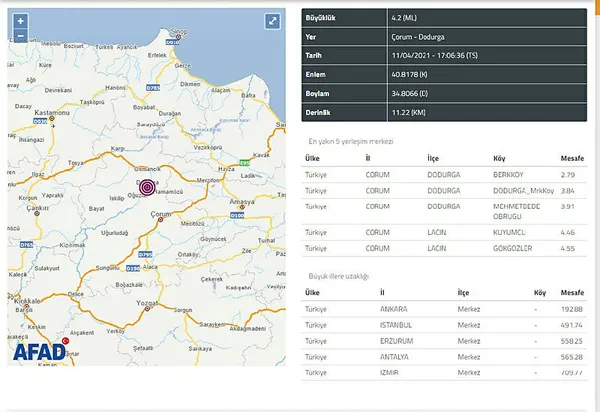Select Kastamonu city label on map
Viewport: 600px width, 412px height.
47,113
